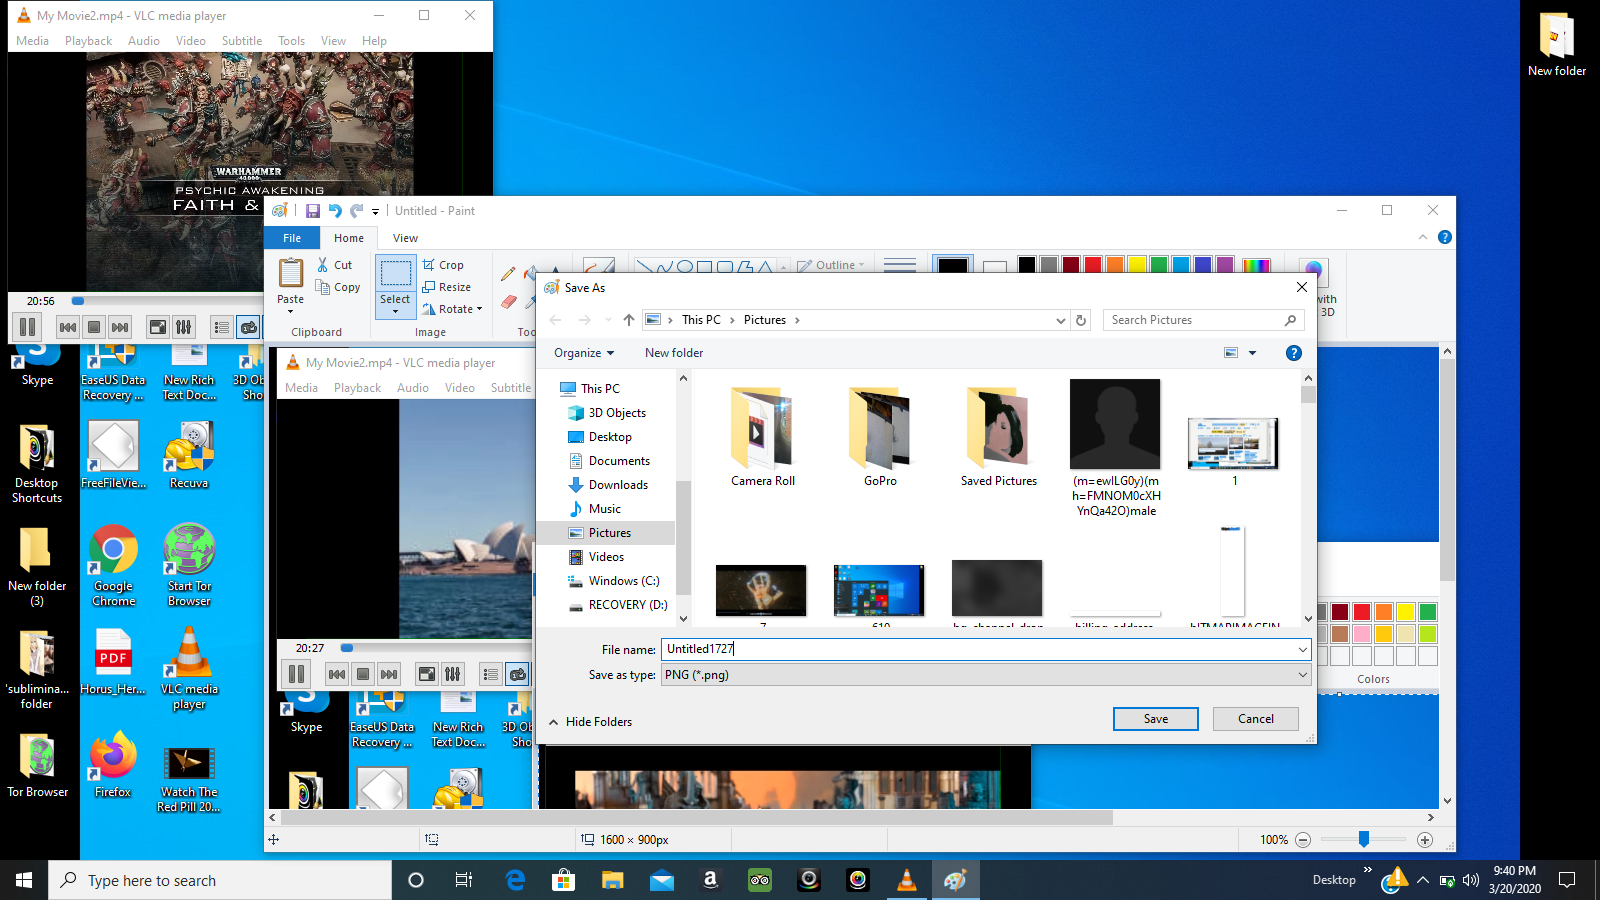
Task: Pick the yellow color swatch
Action: click(x=1137, y=265)
